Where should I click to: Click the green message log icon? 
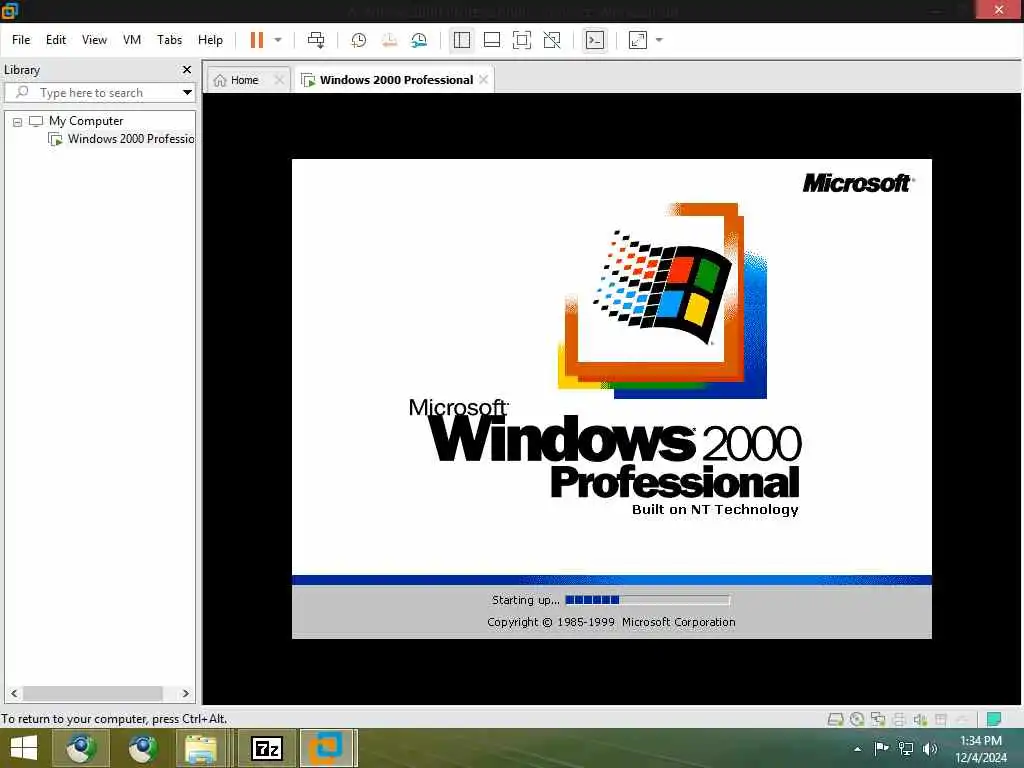coord(994,719)
